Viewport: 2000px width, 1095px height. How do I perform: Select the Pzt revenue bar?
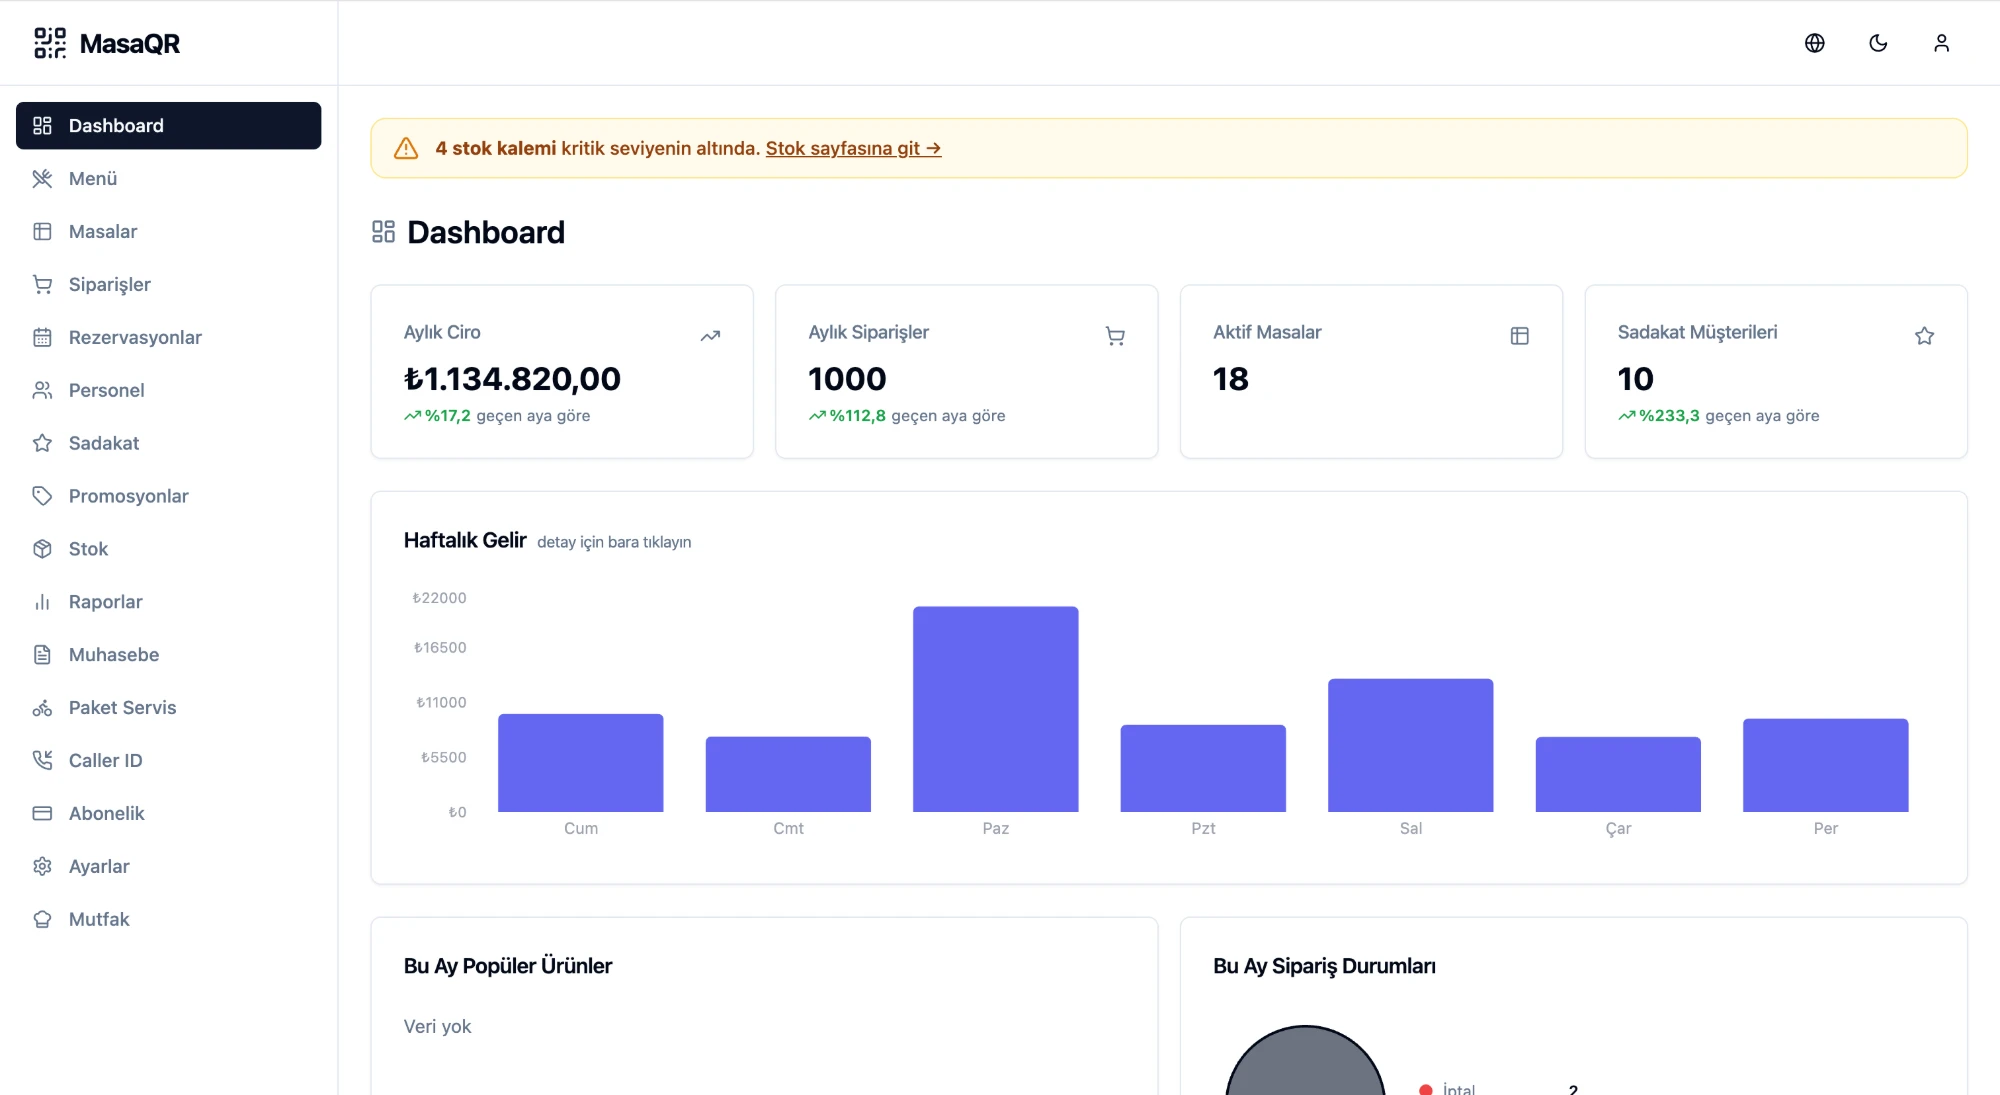1203,769
